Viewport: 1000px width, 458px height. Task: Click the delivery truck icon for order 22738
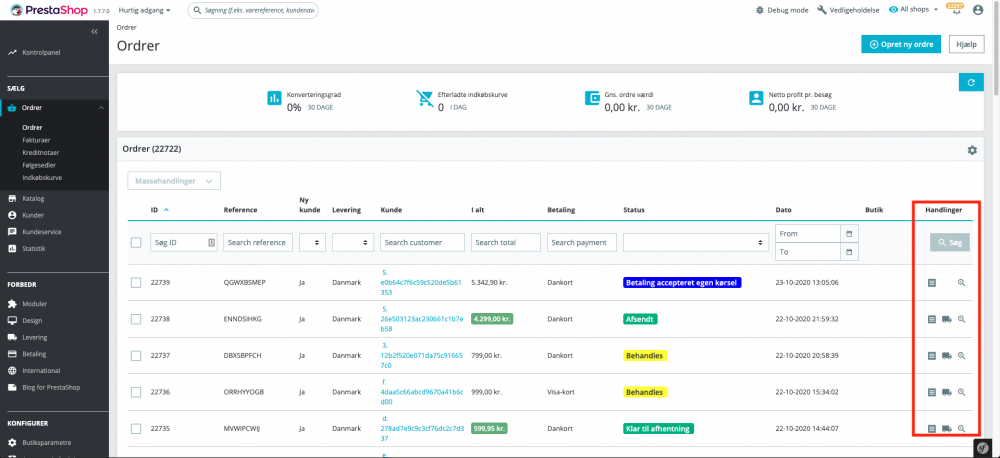tap(946, 319)
